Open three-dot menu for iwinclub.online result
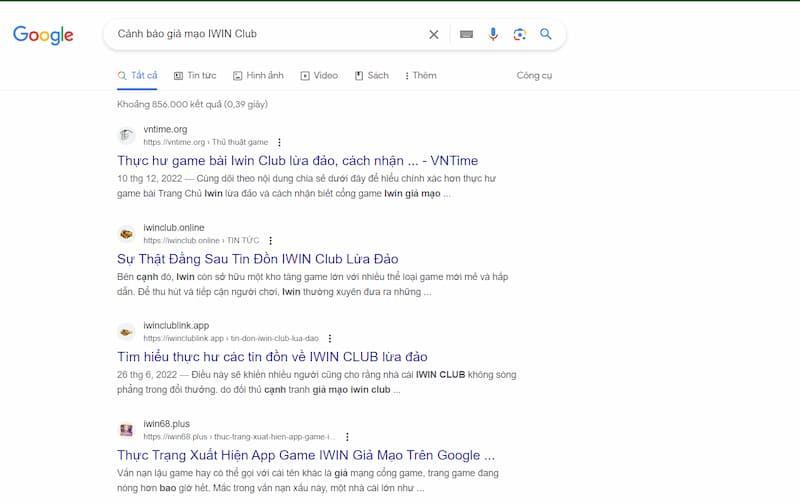The height and width of the screenshot is (503, 800). click(270, 241)
